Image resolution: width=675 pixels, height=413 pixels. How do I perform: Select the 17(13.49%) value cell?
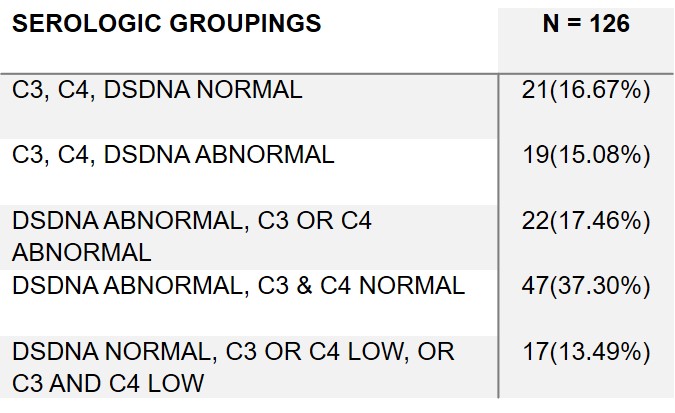point(586,352)
